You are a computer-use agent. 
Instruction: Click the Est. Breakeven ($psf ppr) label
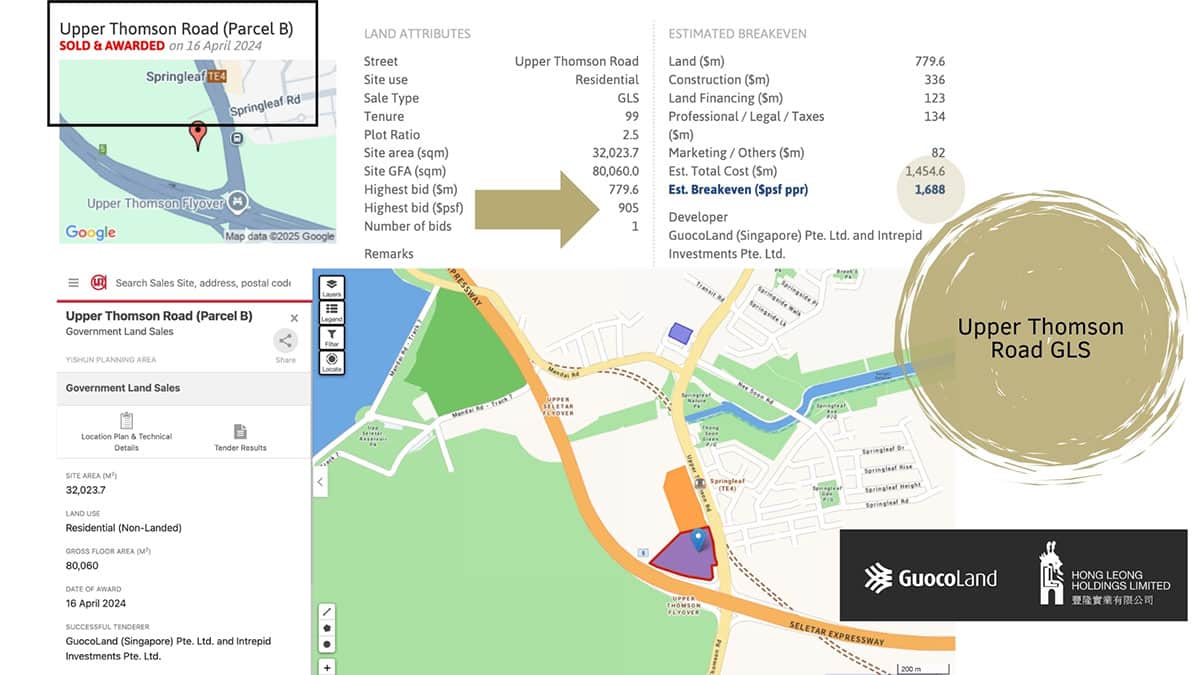738,190
